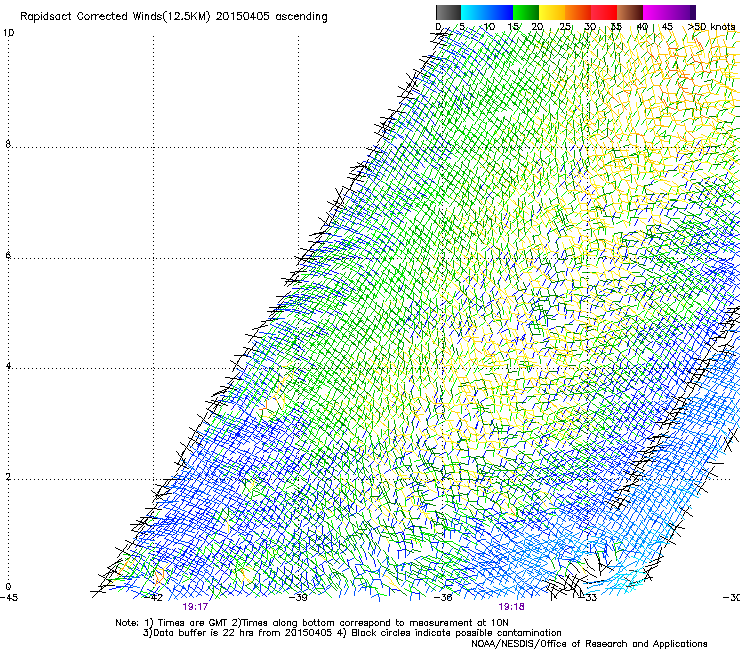Click the 'Rapidscat Corrected Winds(12.5KM)' title text
This screenshot has height=650, width=740.
click(115, 17)
